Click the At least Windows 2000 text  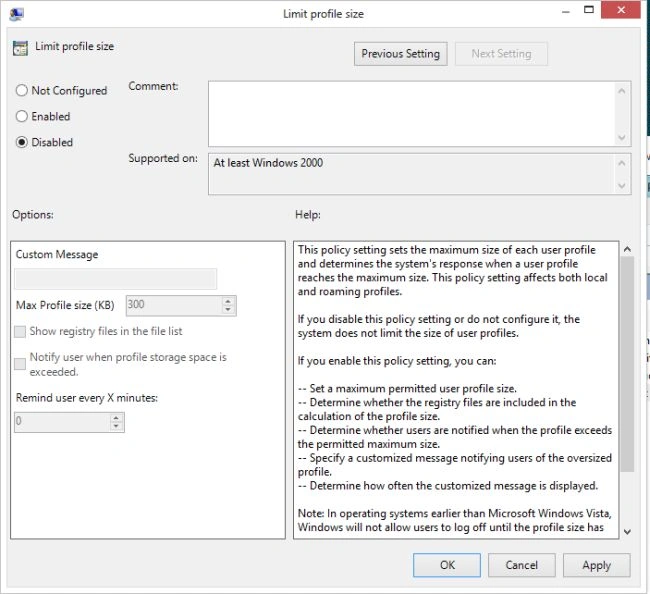(x=268, y=163)
